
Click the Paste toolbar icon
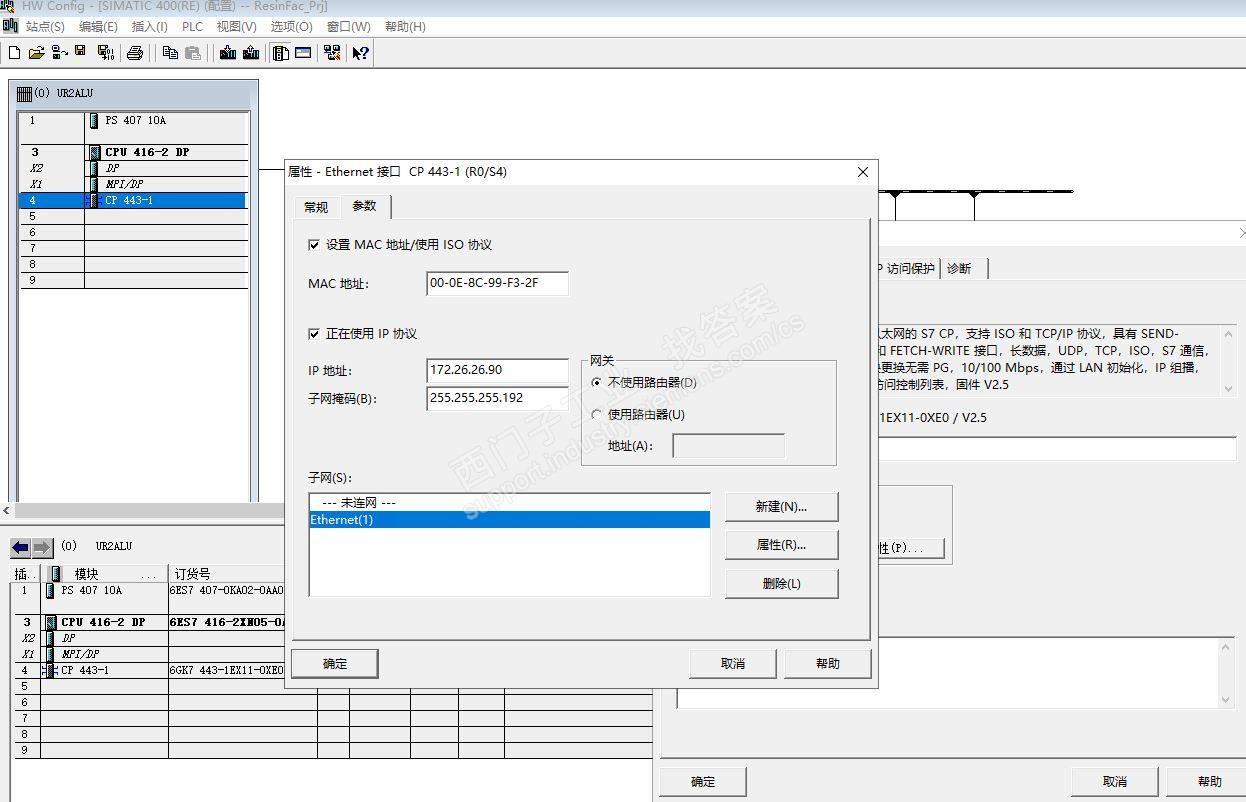point(193,53)
